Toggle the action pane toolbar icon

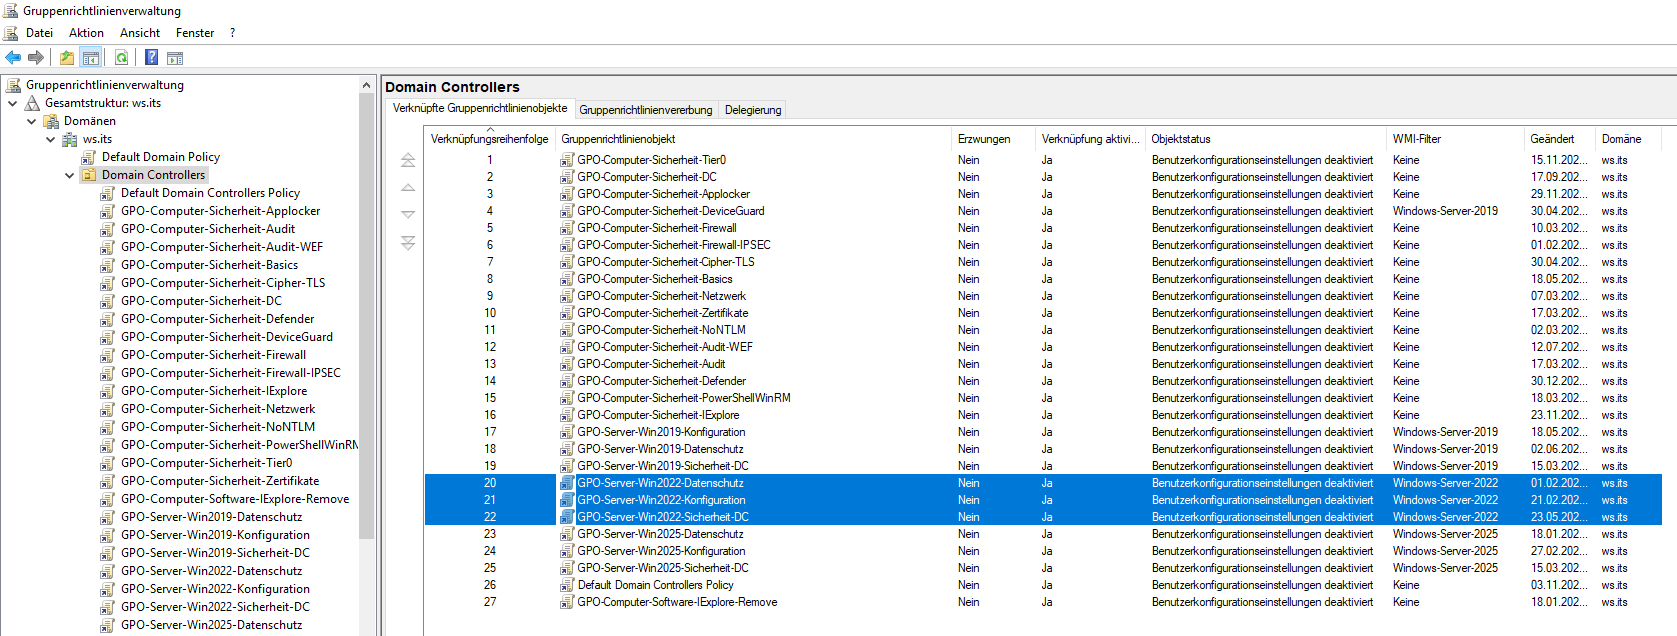(x=175, y=58)
